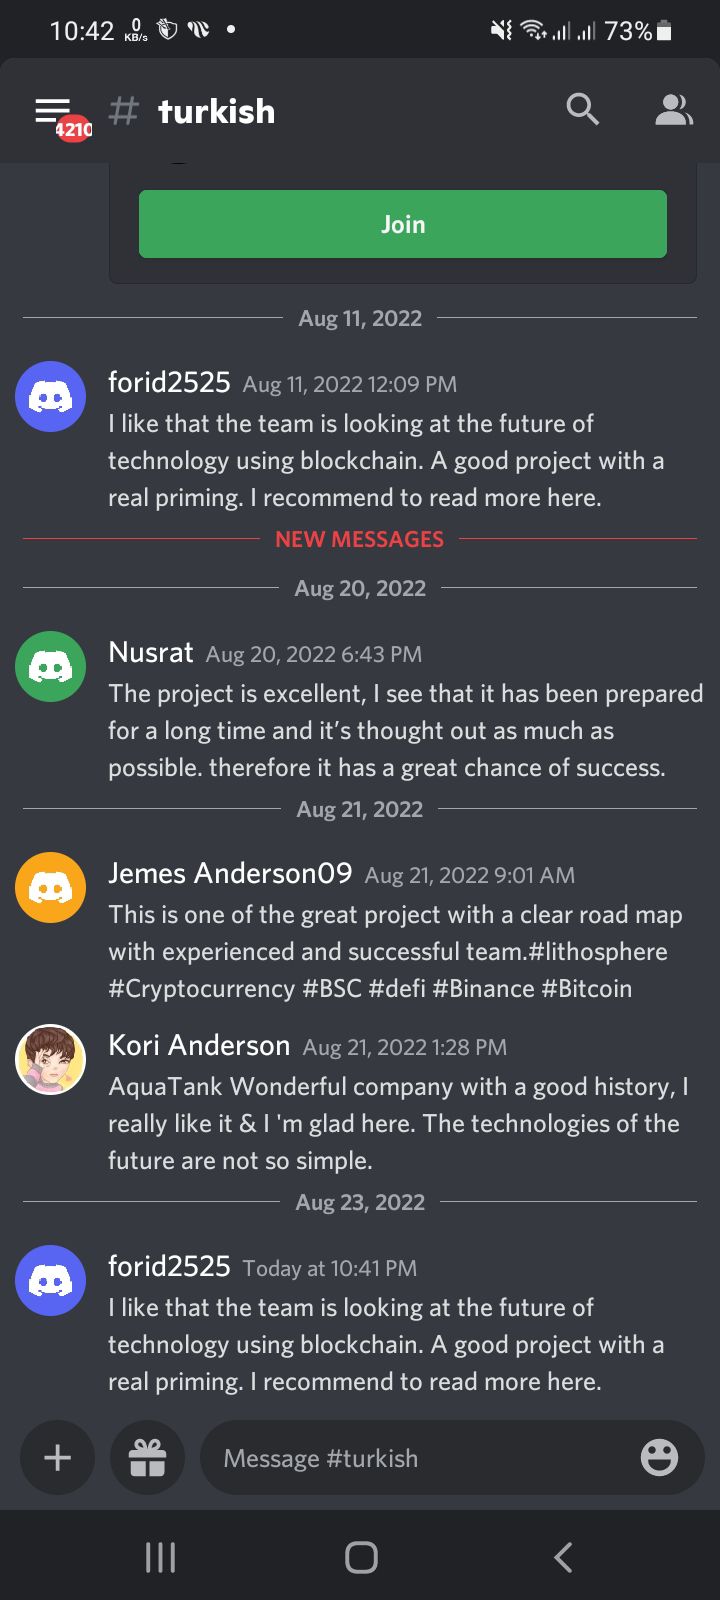Image resolution: width=720 pixels, height=1600 pixels.
Task: Open the hamburger menu with 4210 badge
Action: click(x=60, y=115)
